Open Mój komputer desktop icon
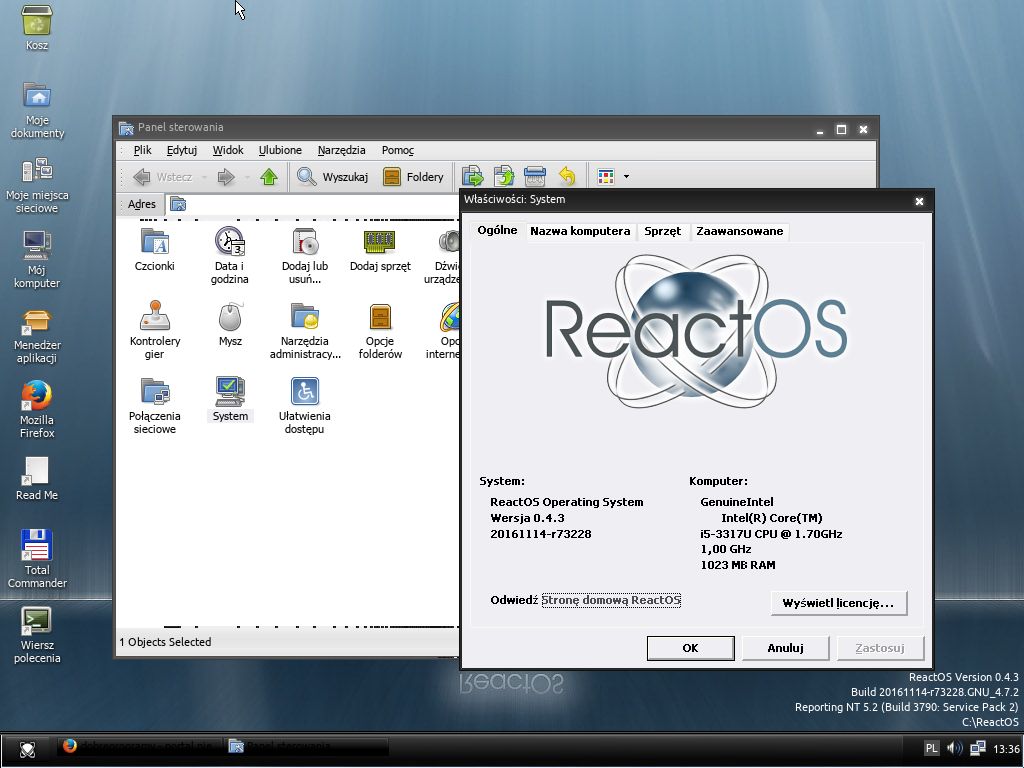 pos(37,260)
